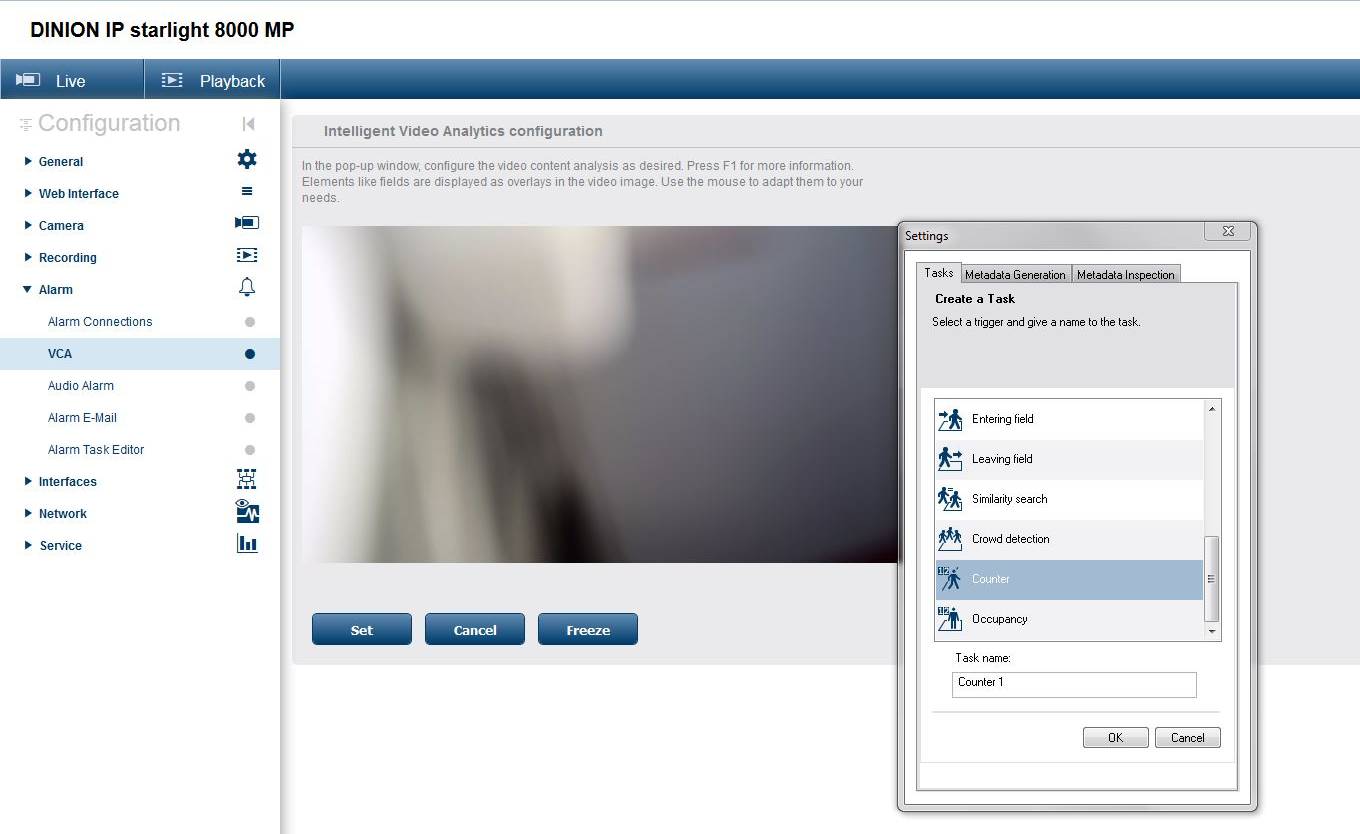Click the Recording film icon
This screenshot has height=834, width=1360.
tap(247, 255)
